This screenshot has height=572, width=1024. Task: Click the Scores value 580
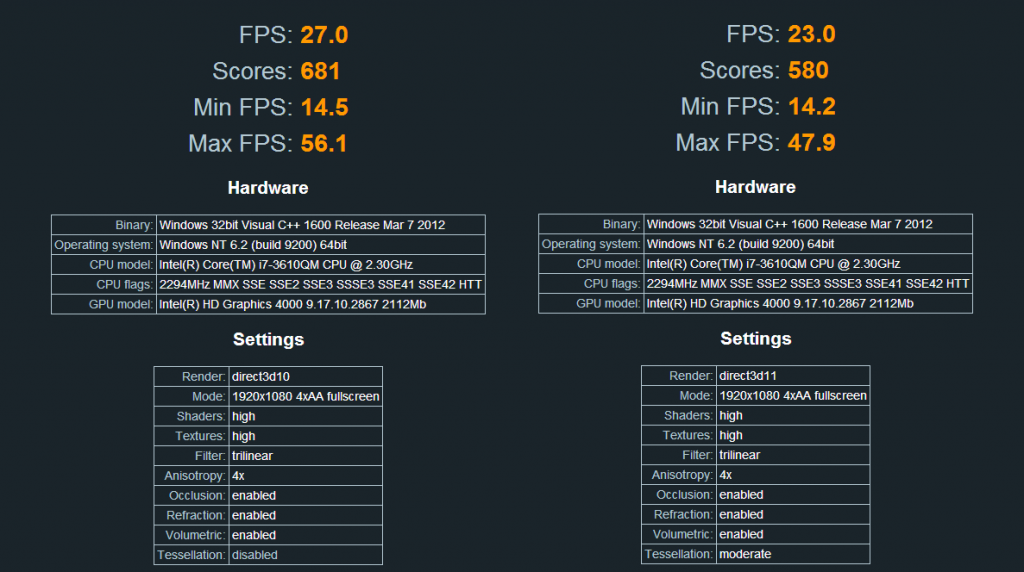(808, 71)
